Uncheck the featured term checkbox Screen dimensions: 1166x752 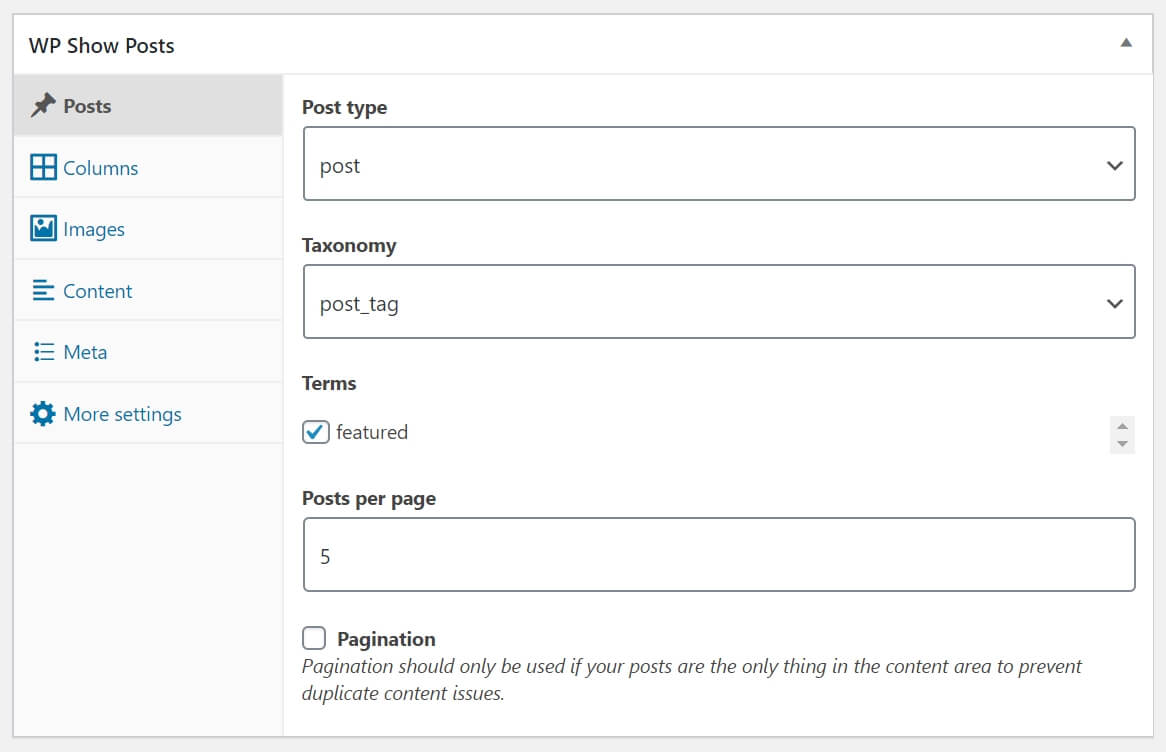315,432
